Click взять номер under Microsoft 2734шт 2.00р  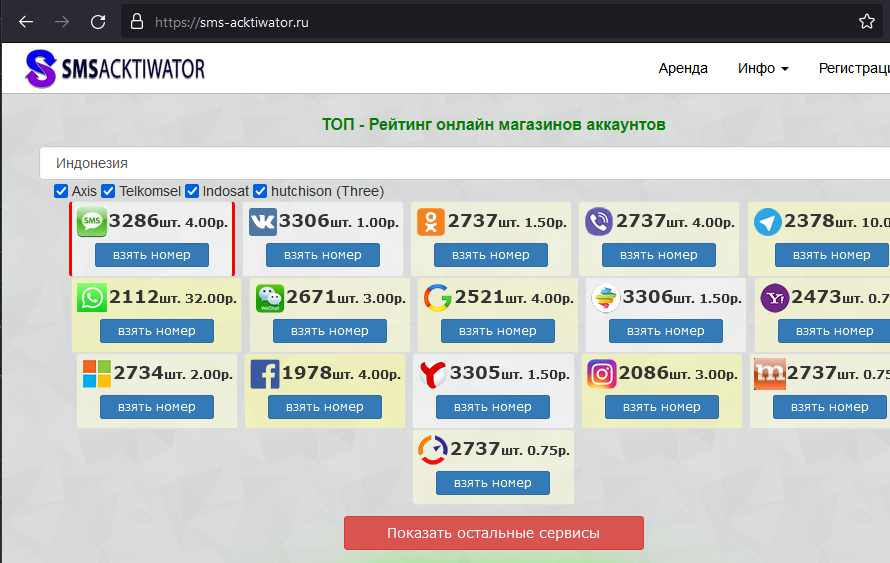coord(157,407)
